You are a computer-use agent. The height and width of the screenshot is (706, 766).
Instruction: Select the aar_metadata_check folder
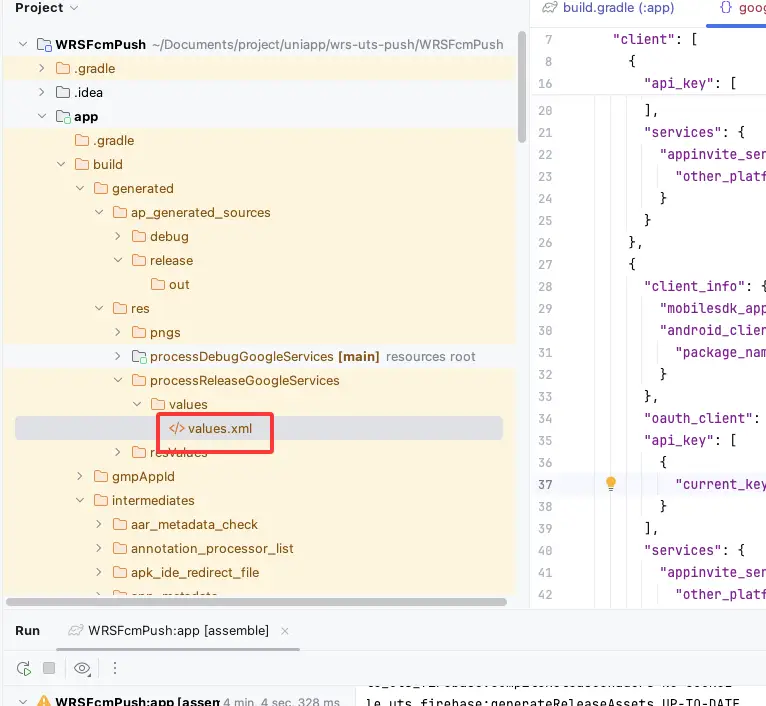[194, 525]
